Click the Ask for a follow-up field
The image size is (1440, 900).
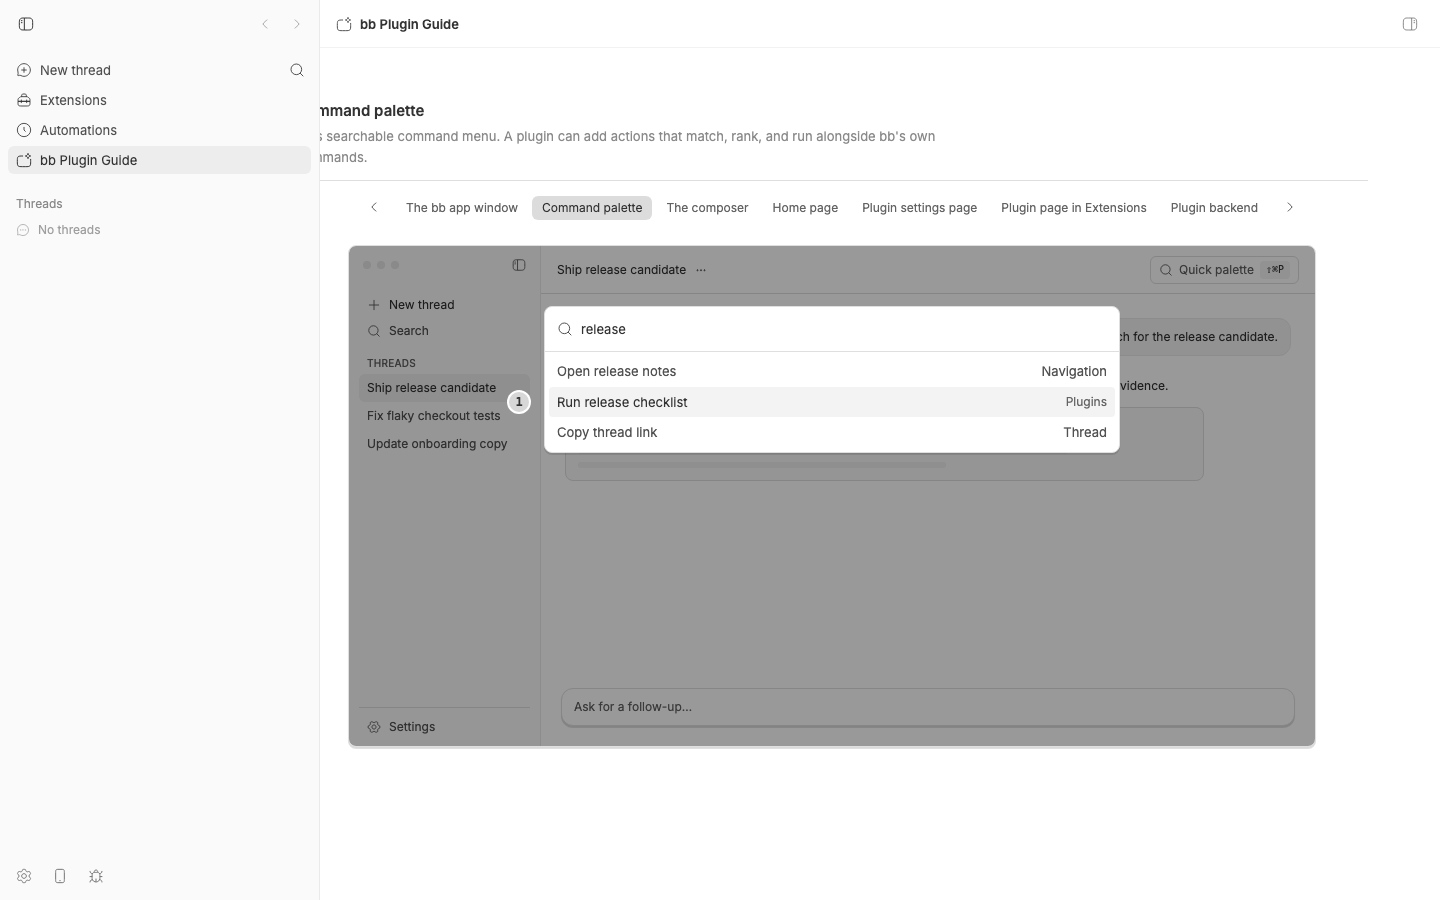[x=928, y=707]
